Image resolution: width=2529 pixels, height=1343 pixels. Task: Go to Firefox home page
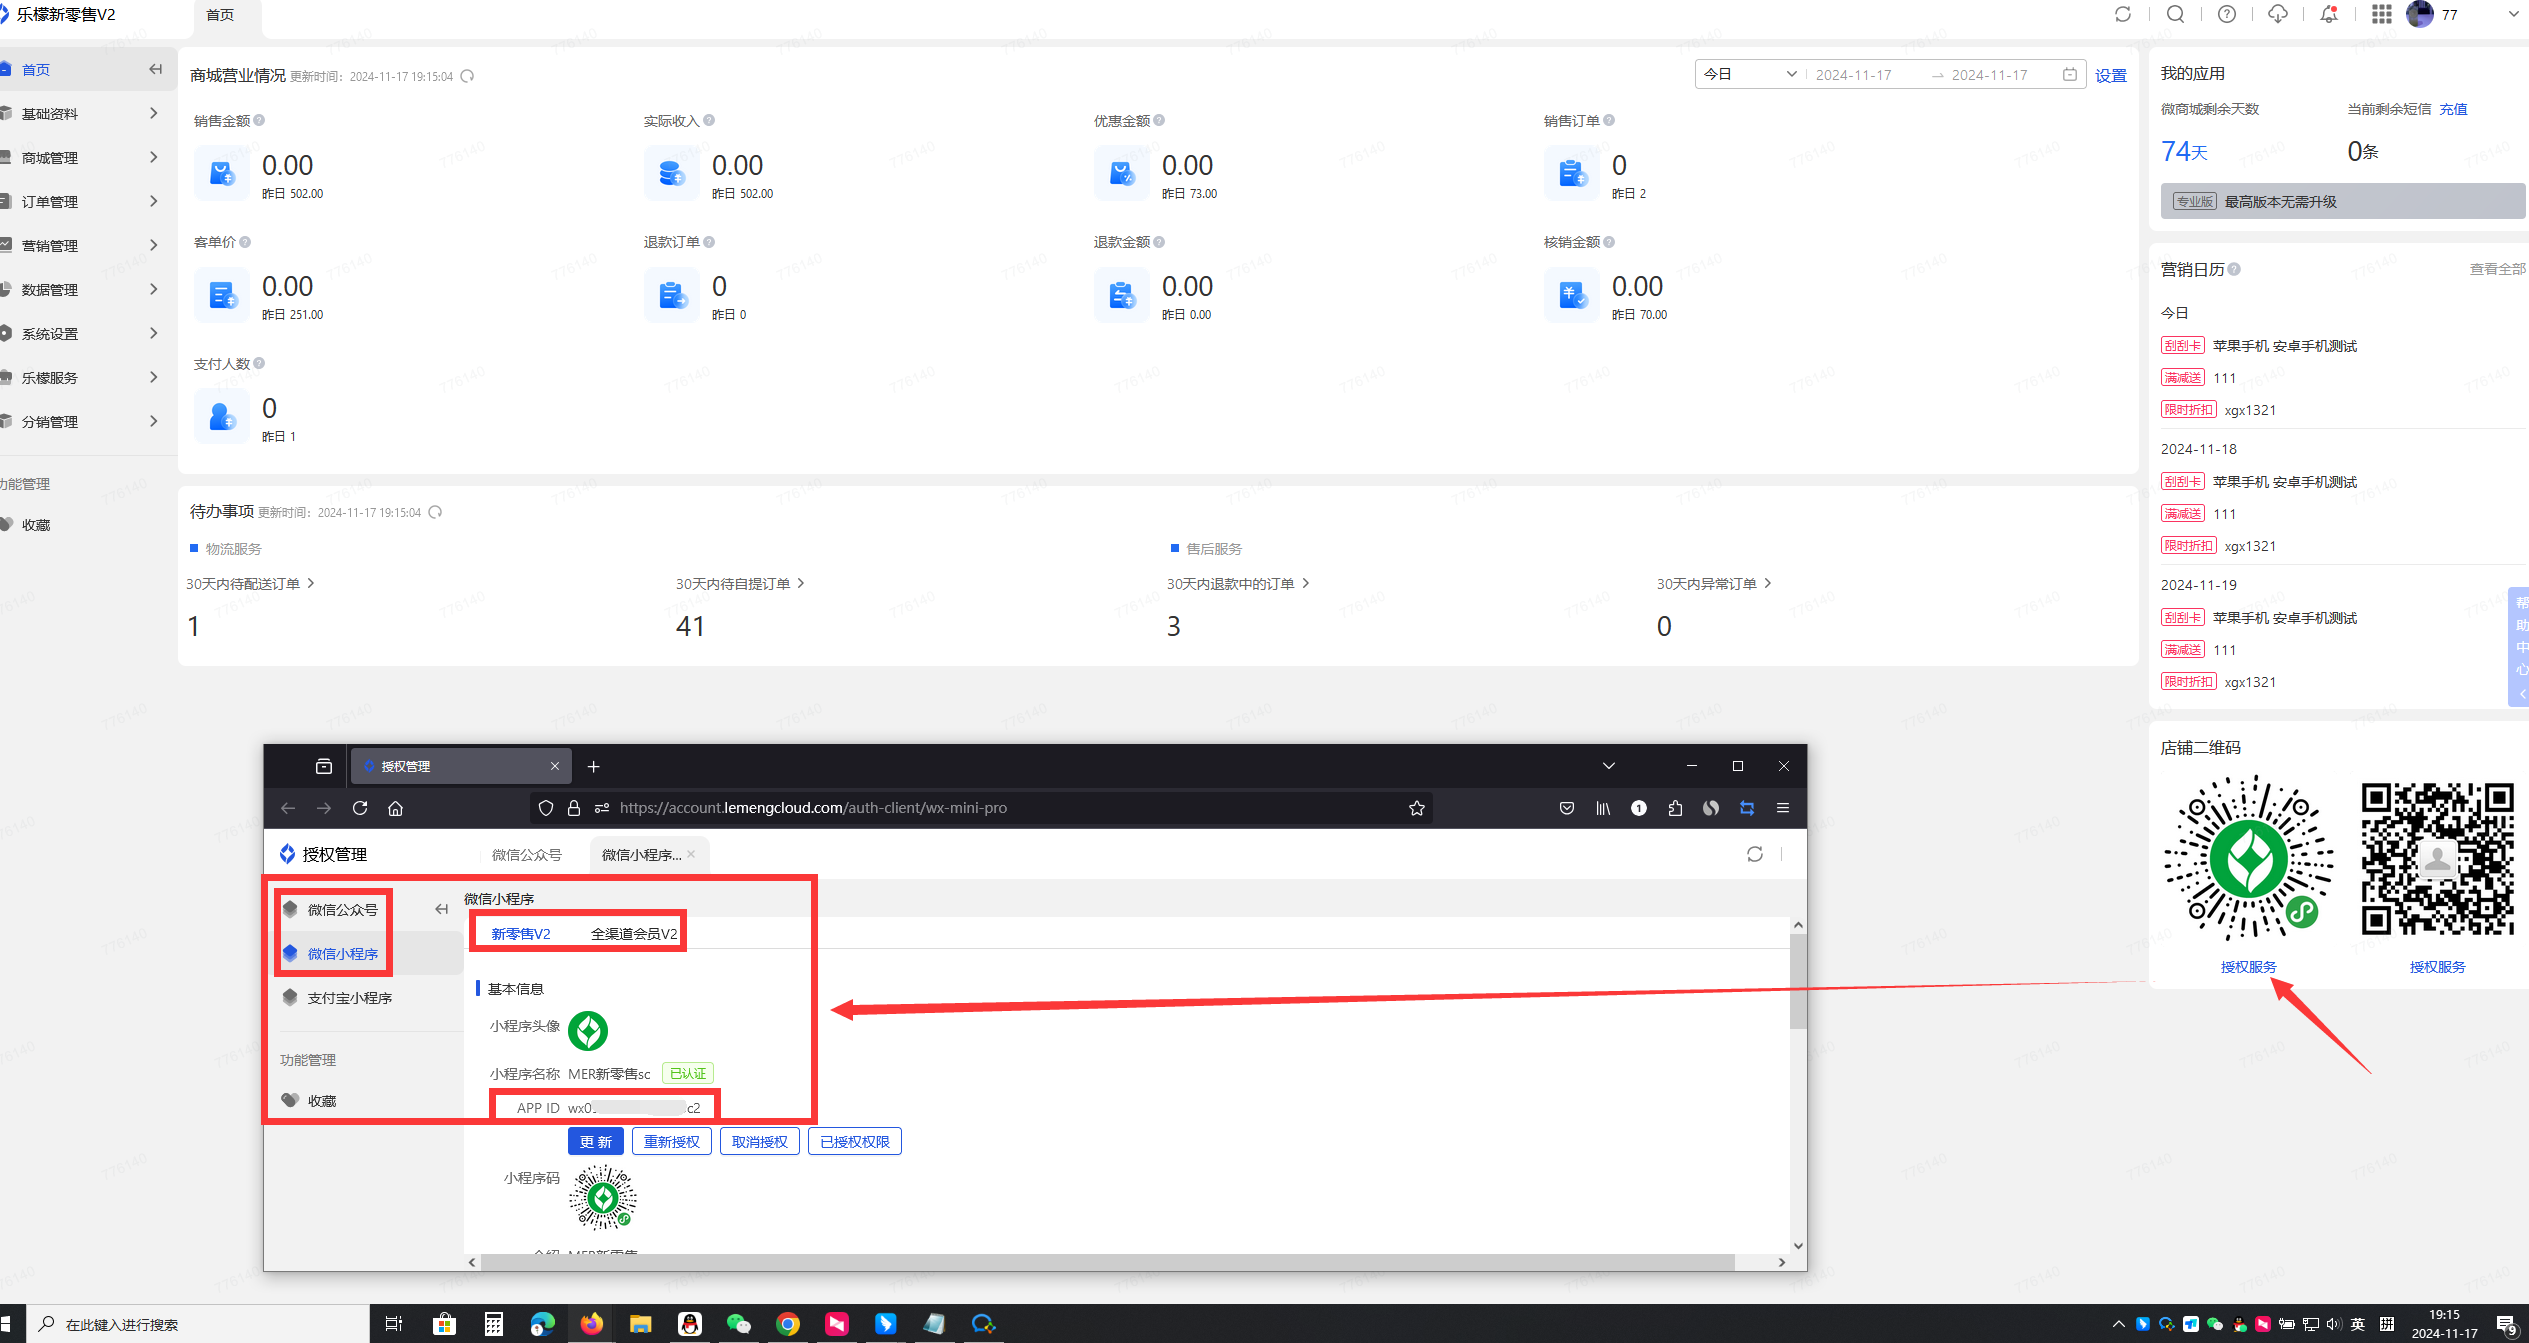pyautogui.click(x=396, y=808)
